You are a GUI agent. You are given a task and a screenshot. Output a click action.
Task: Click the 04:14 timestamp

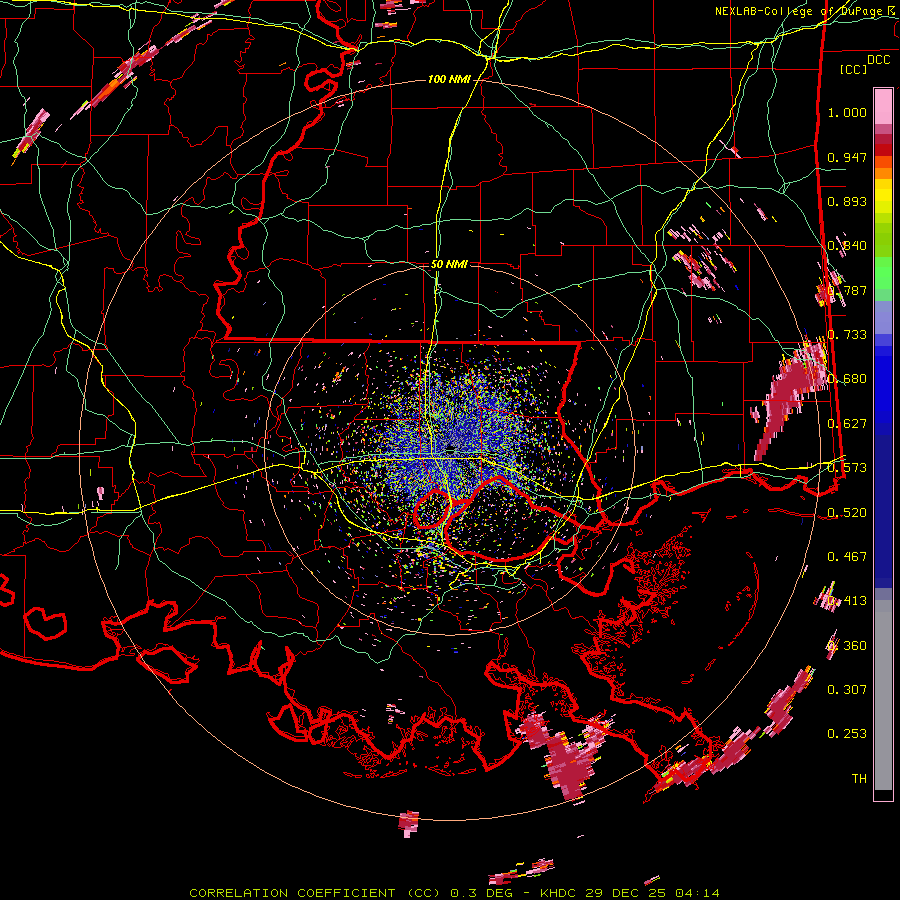pos(696,893)
